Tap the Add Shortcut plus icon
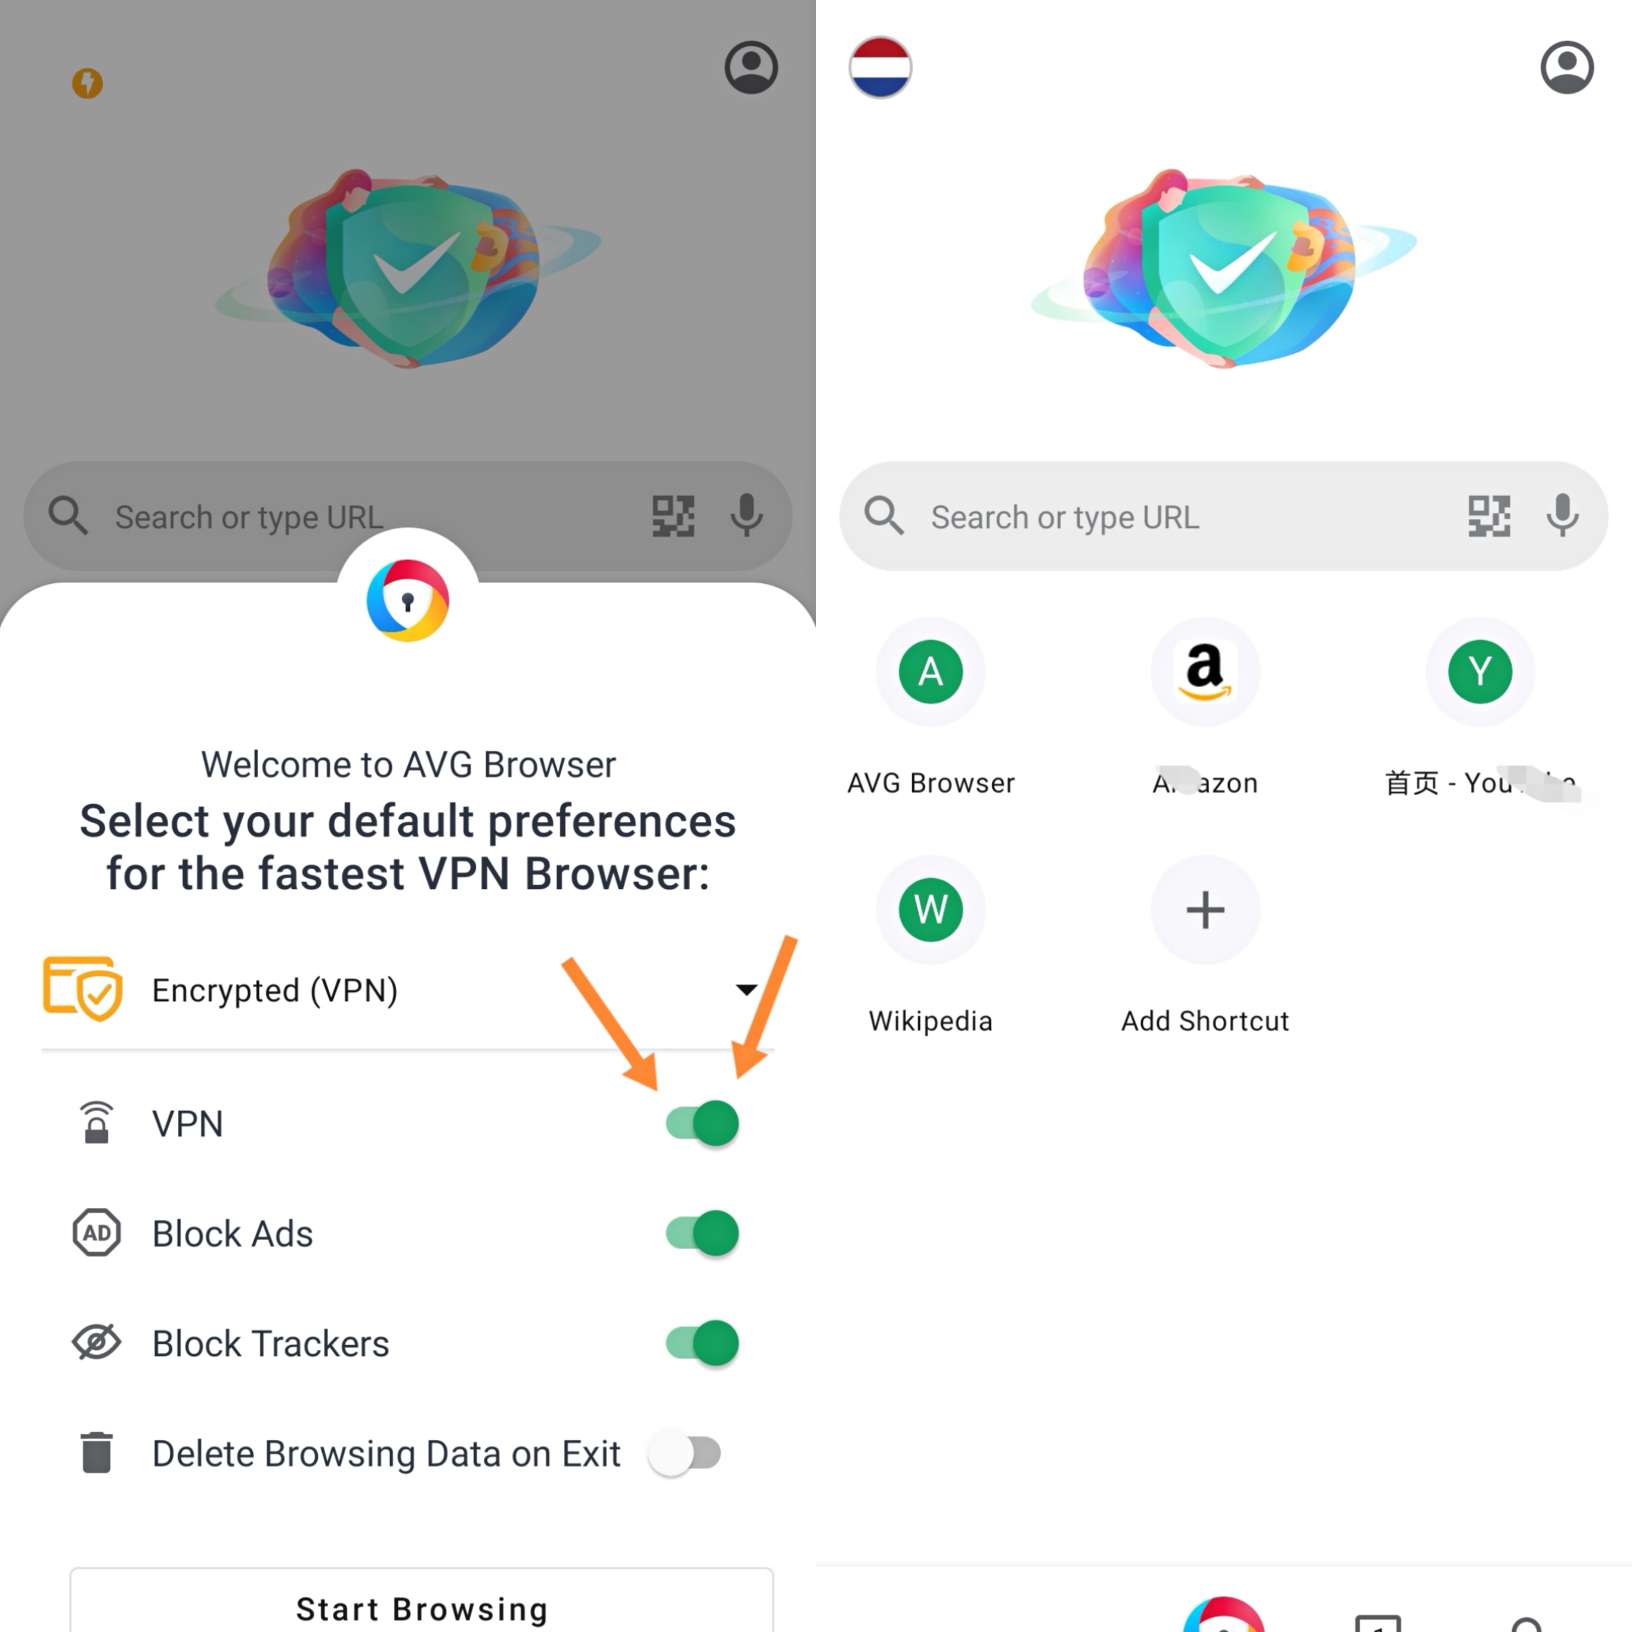 1204,910
